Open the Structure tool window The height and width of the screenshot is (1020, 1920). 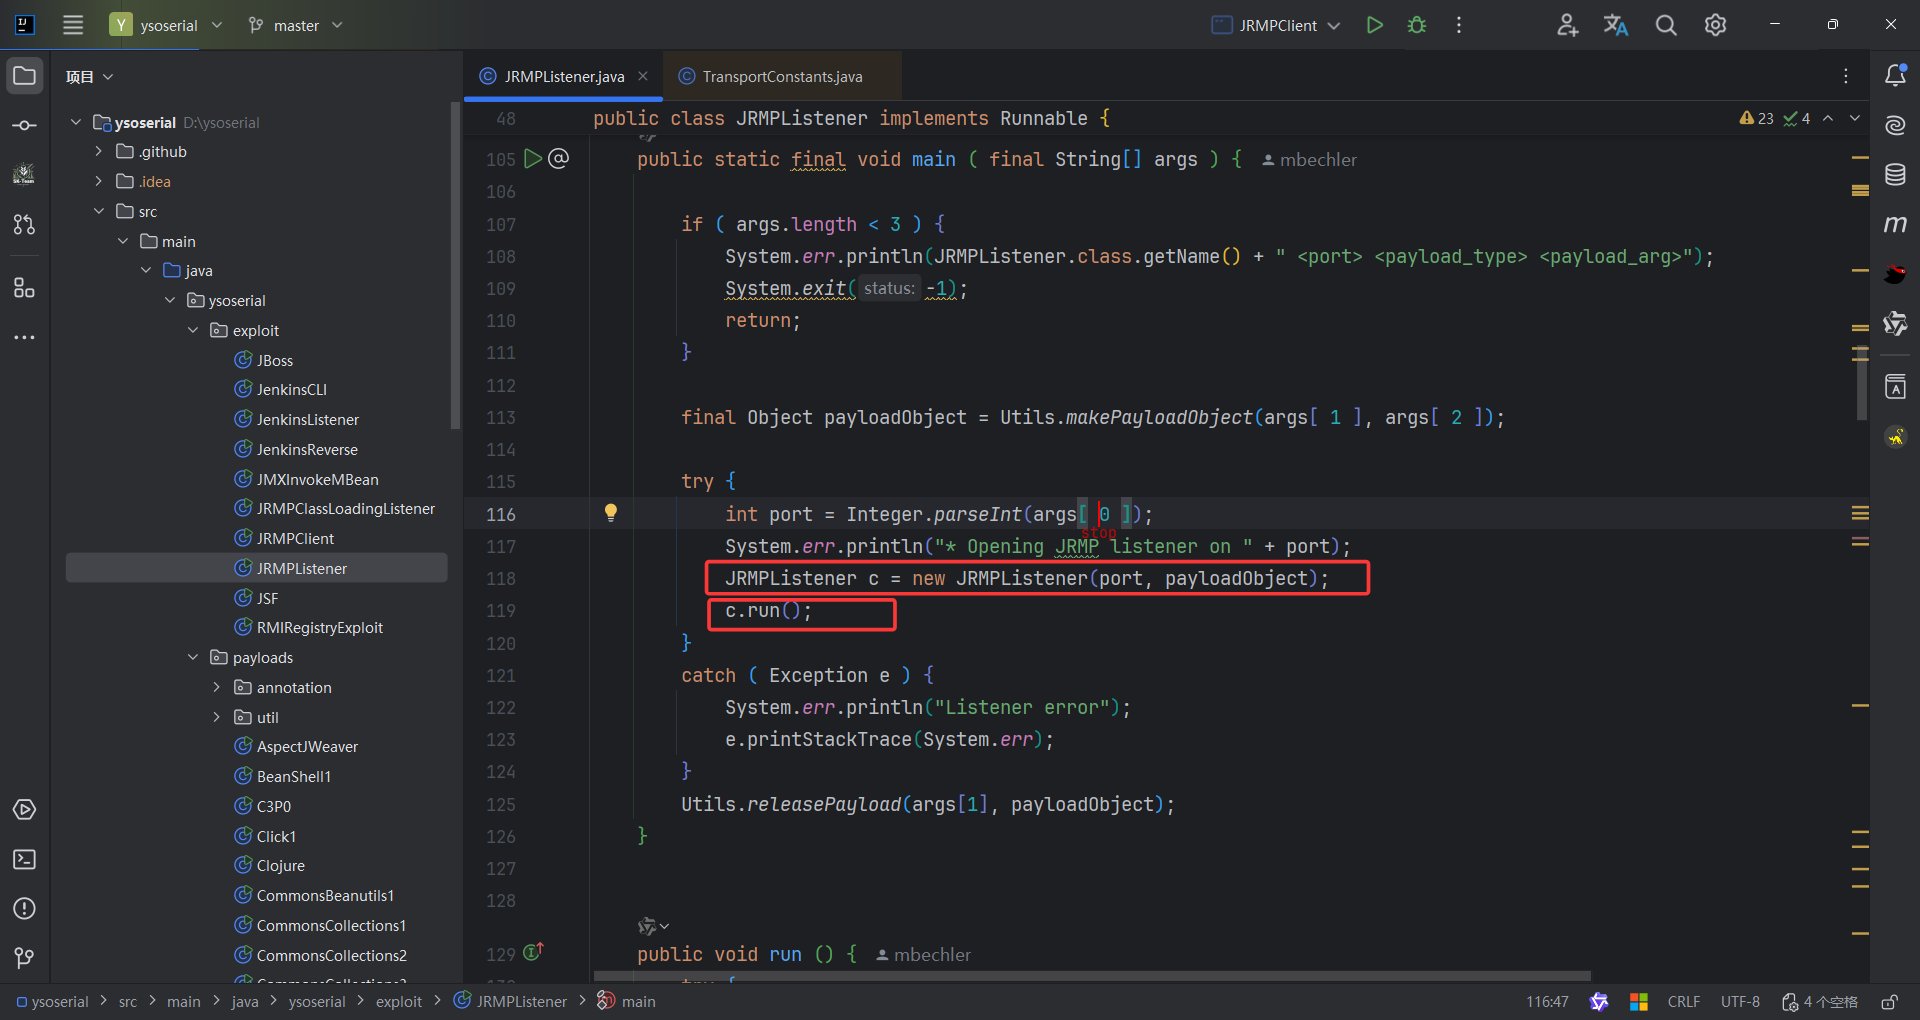click(x=25, y=288)
